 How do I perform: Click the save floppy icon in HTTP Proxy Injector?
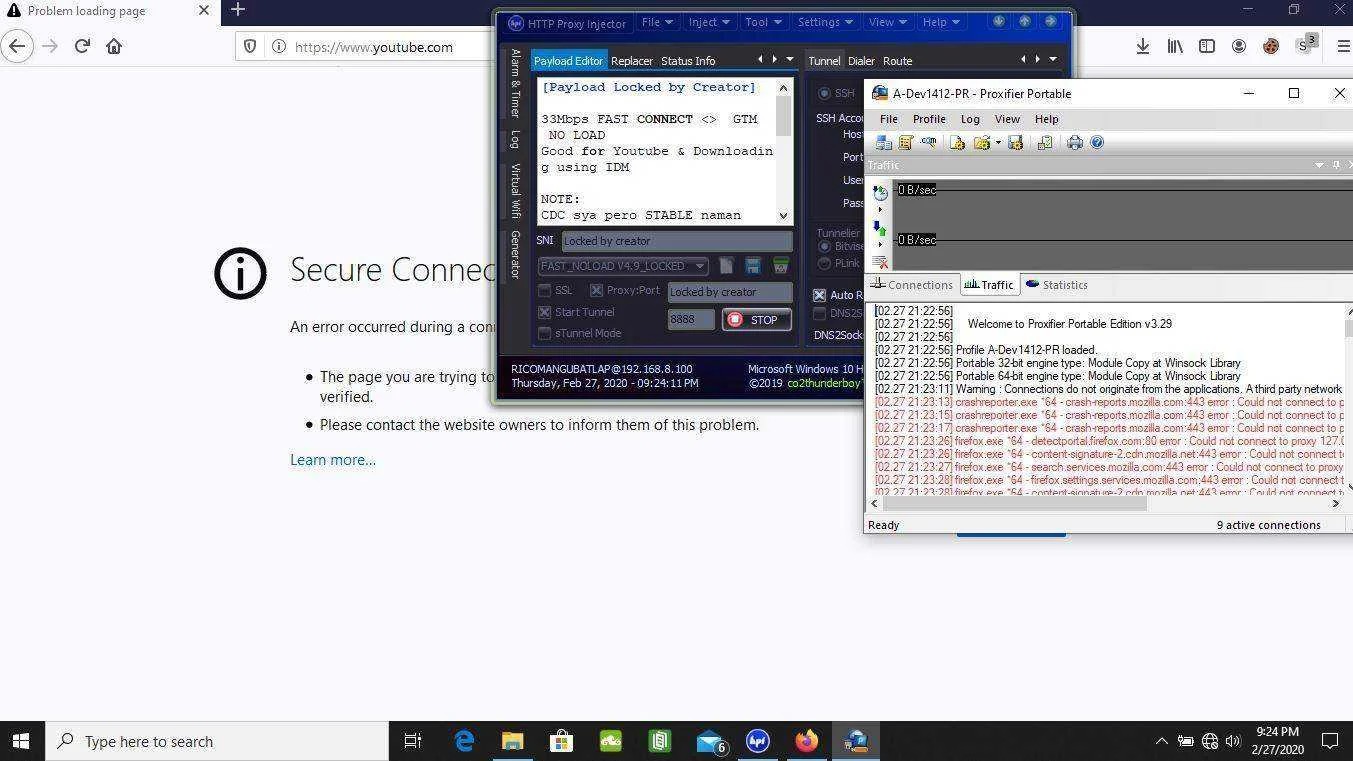[753, 265]
